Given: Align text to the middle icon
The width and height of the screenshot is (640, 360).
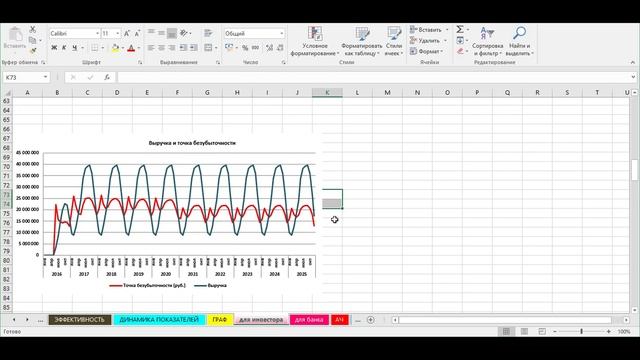Looking at the screenshot, I should coord(162,33).
